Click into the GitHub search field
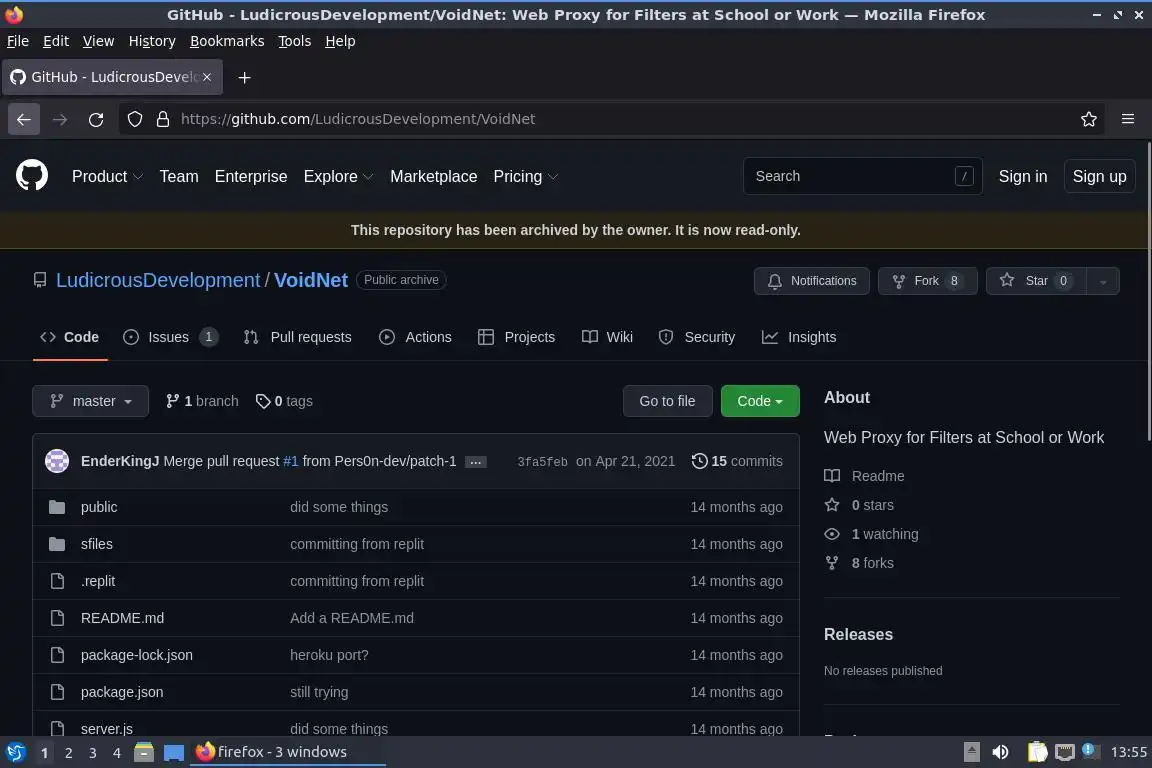This screenshot has height=768, width=1152. 863,176
